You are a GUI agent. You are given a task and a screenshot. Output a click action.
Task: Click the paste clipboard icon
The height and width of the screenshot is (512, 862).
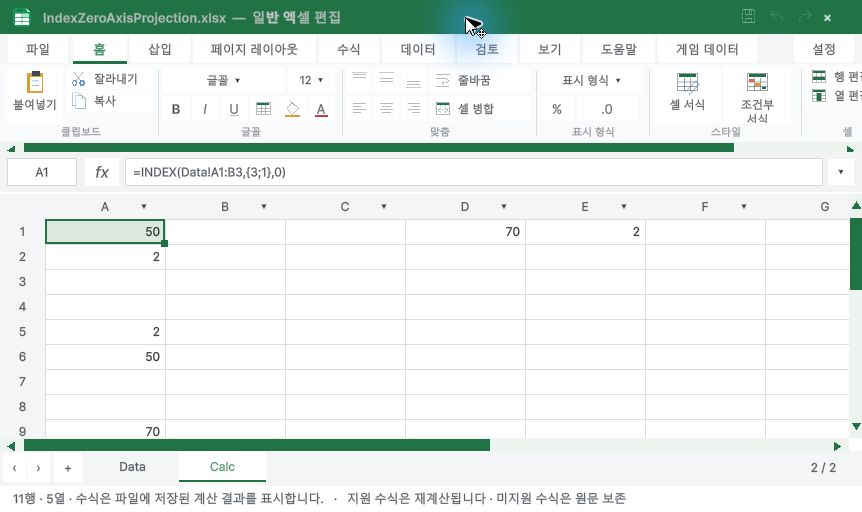[x=35, y=82]
